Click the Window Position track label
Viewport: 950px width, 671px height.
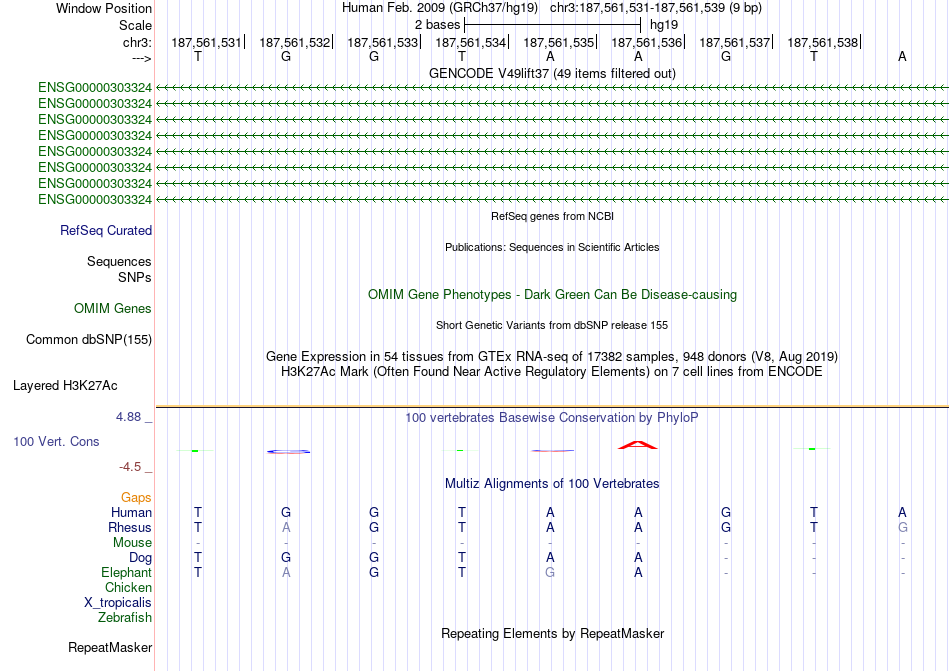click(x=104, y=8)
